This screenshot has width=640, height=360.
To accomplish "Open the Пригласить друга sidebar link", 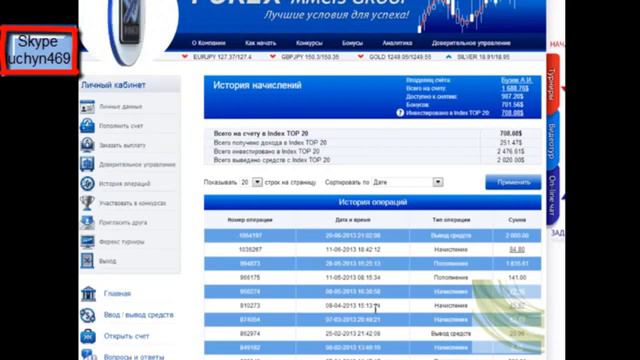I will 123,222.
